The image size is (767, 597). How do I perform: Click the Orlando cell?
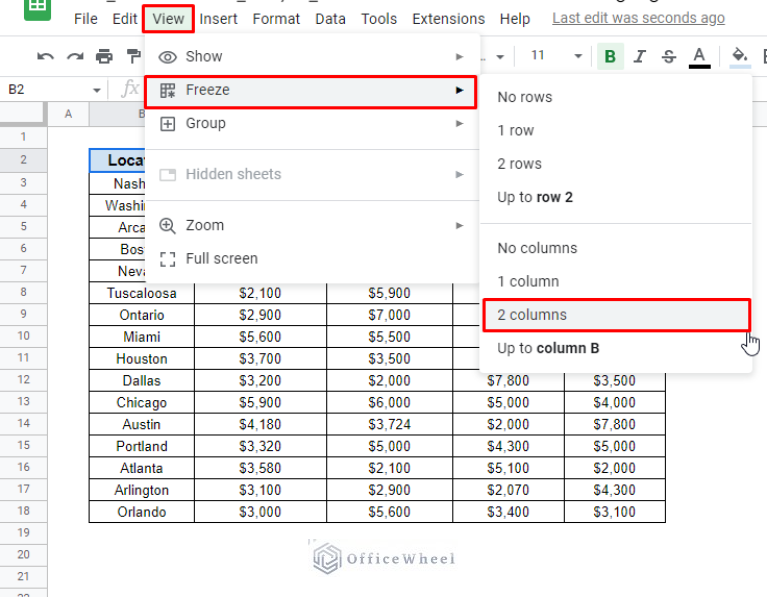142,512
